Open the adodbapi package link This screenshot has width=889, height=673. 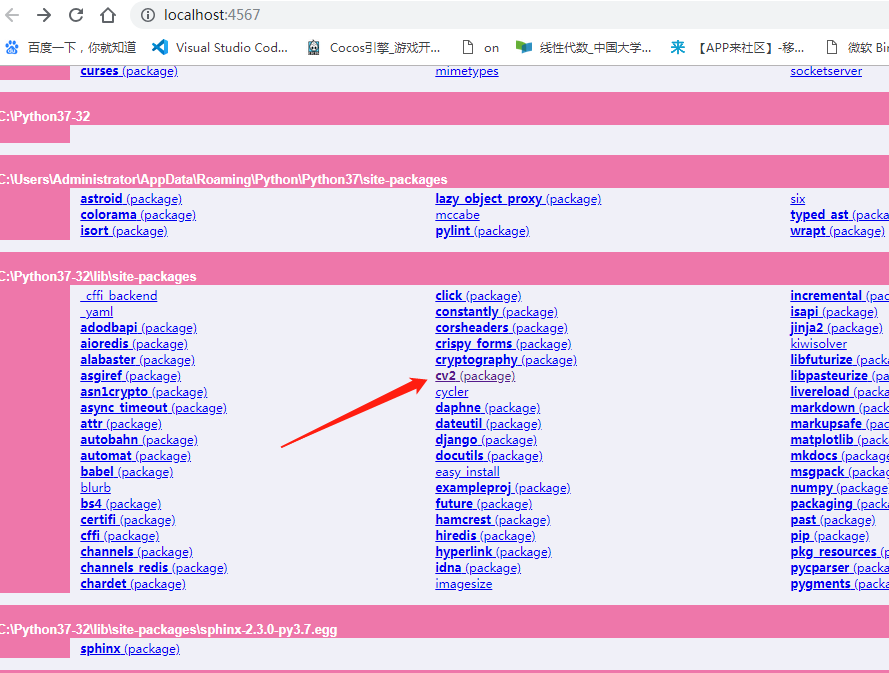coord(138,328)
